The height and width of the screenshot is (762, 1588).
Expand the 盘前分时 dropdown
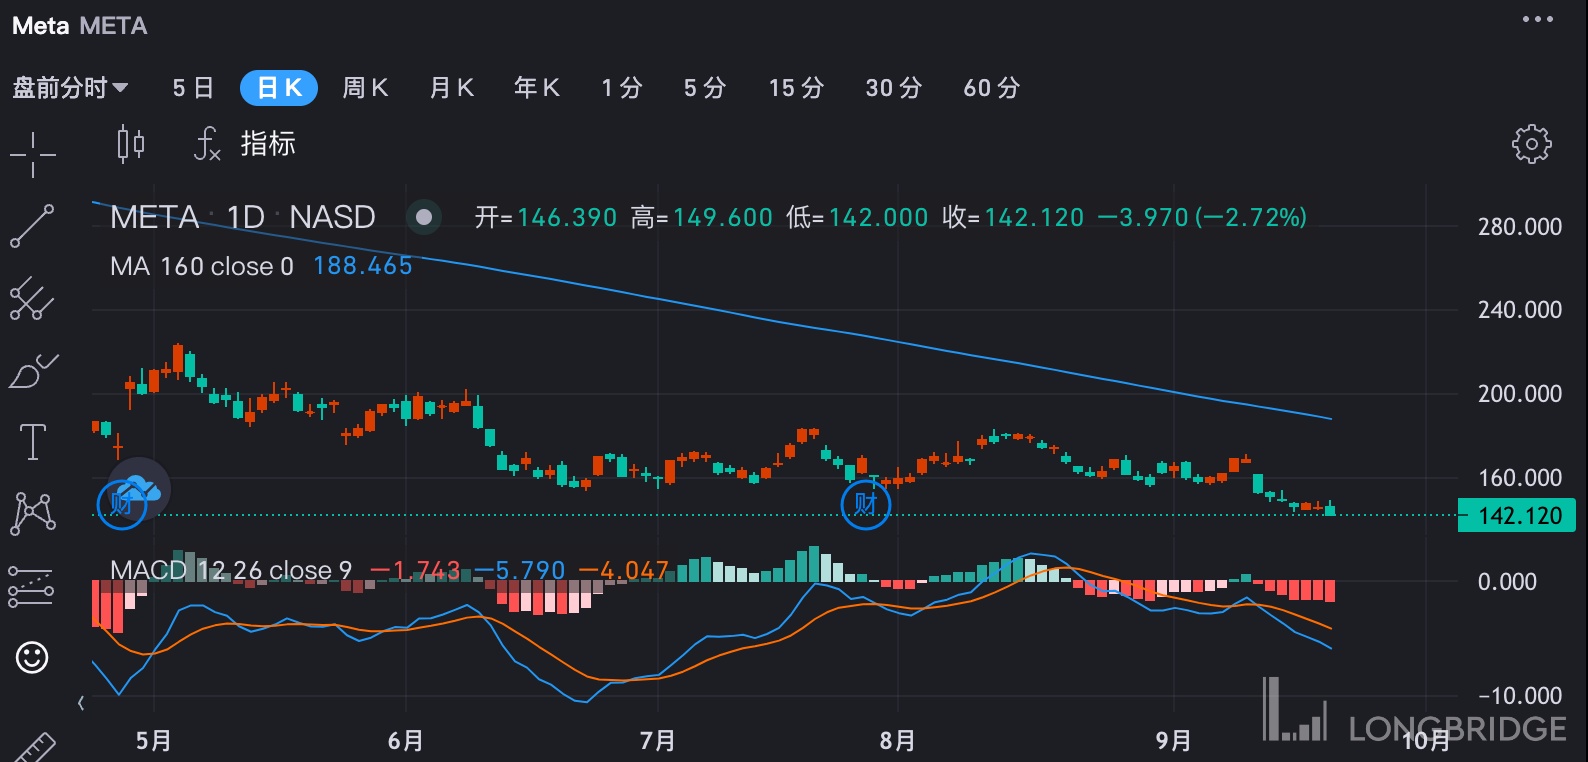[70, 88]
